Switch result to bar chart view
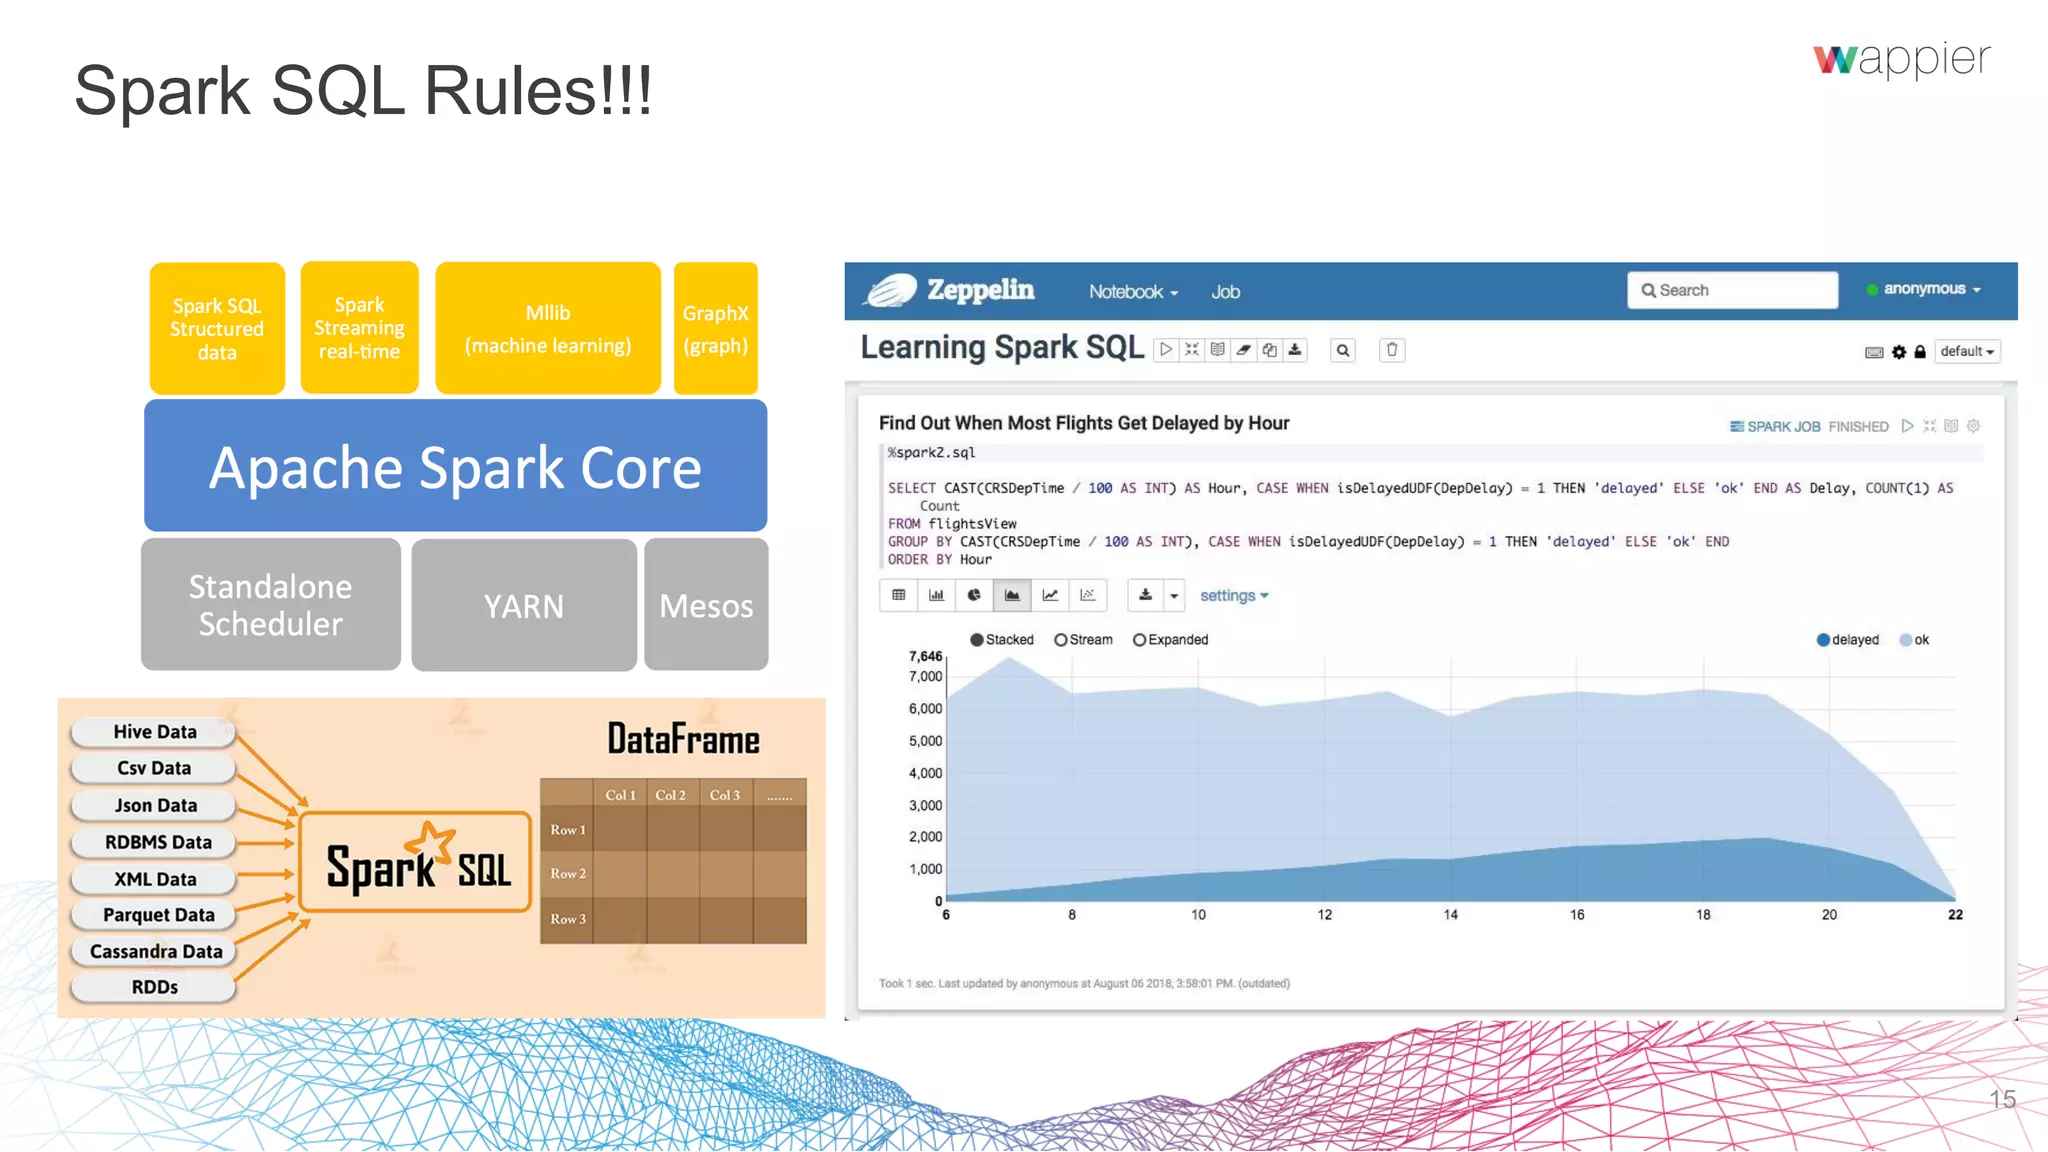 tap(936, 595)
